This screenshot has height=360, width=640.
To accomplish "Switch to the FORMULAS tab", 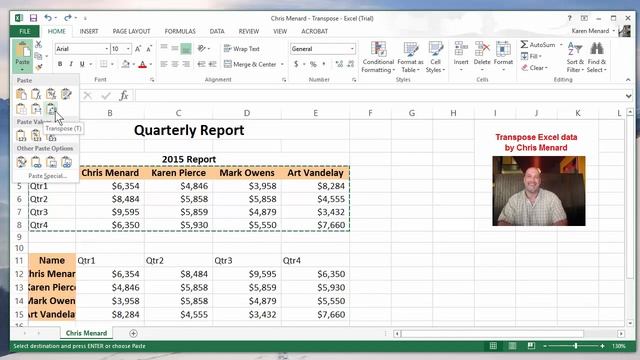I will (180, 31).
